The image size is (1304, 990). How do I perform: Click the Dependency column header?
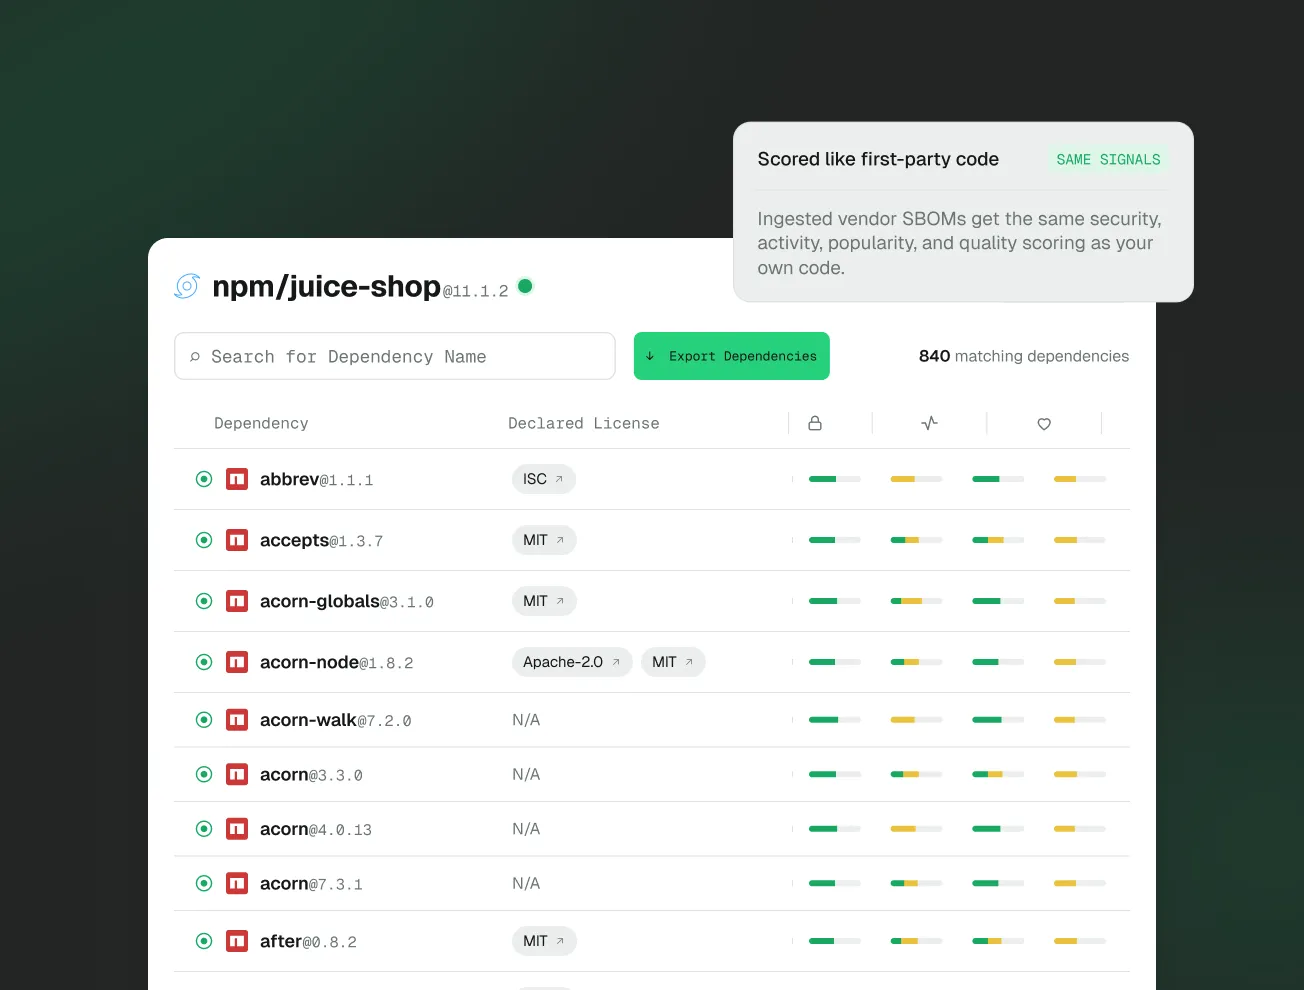(261, 423)
